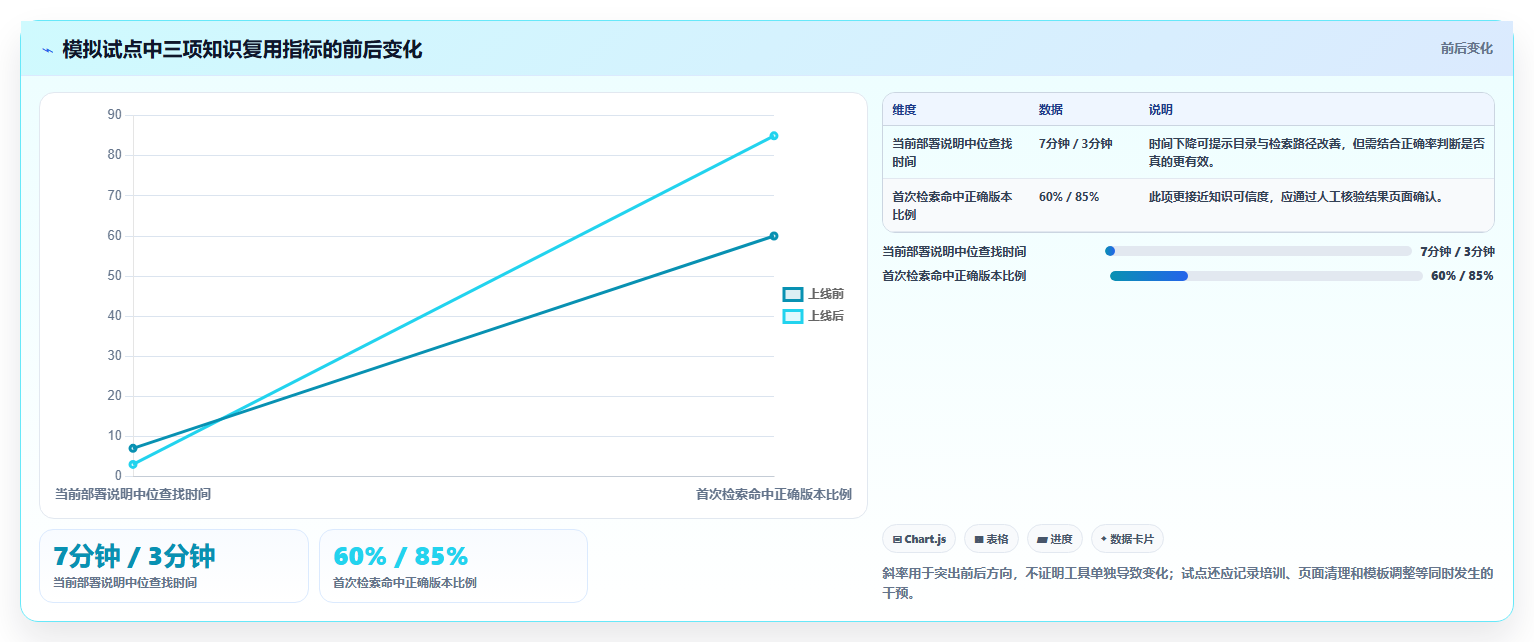Click the table value 60% / 85%

1069,197
